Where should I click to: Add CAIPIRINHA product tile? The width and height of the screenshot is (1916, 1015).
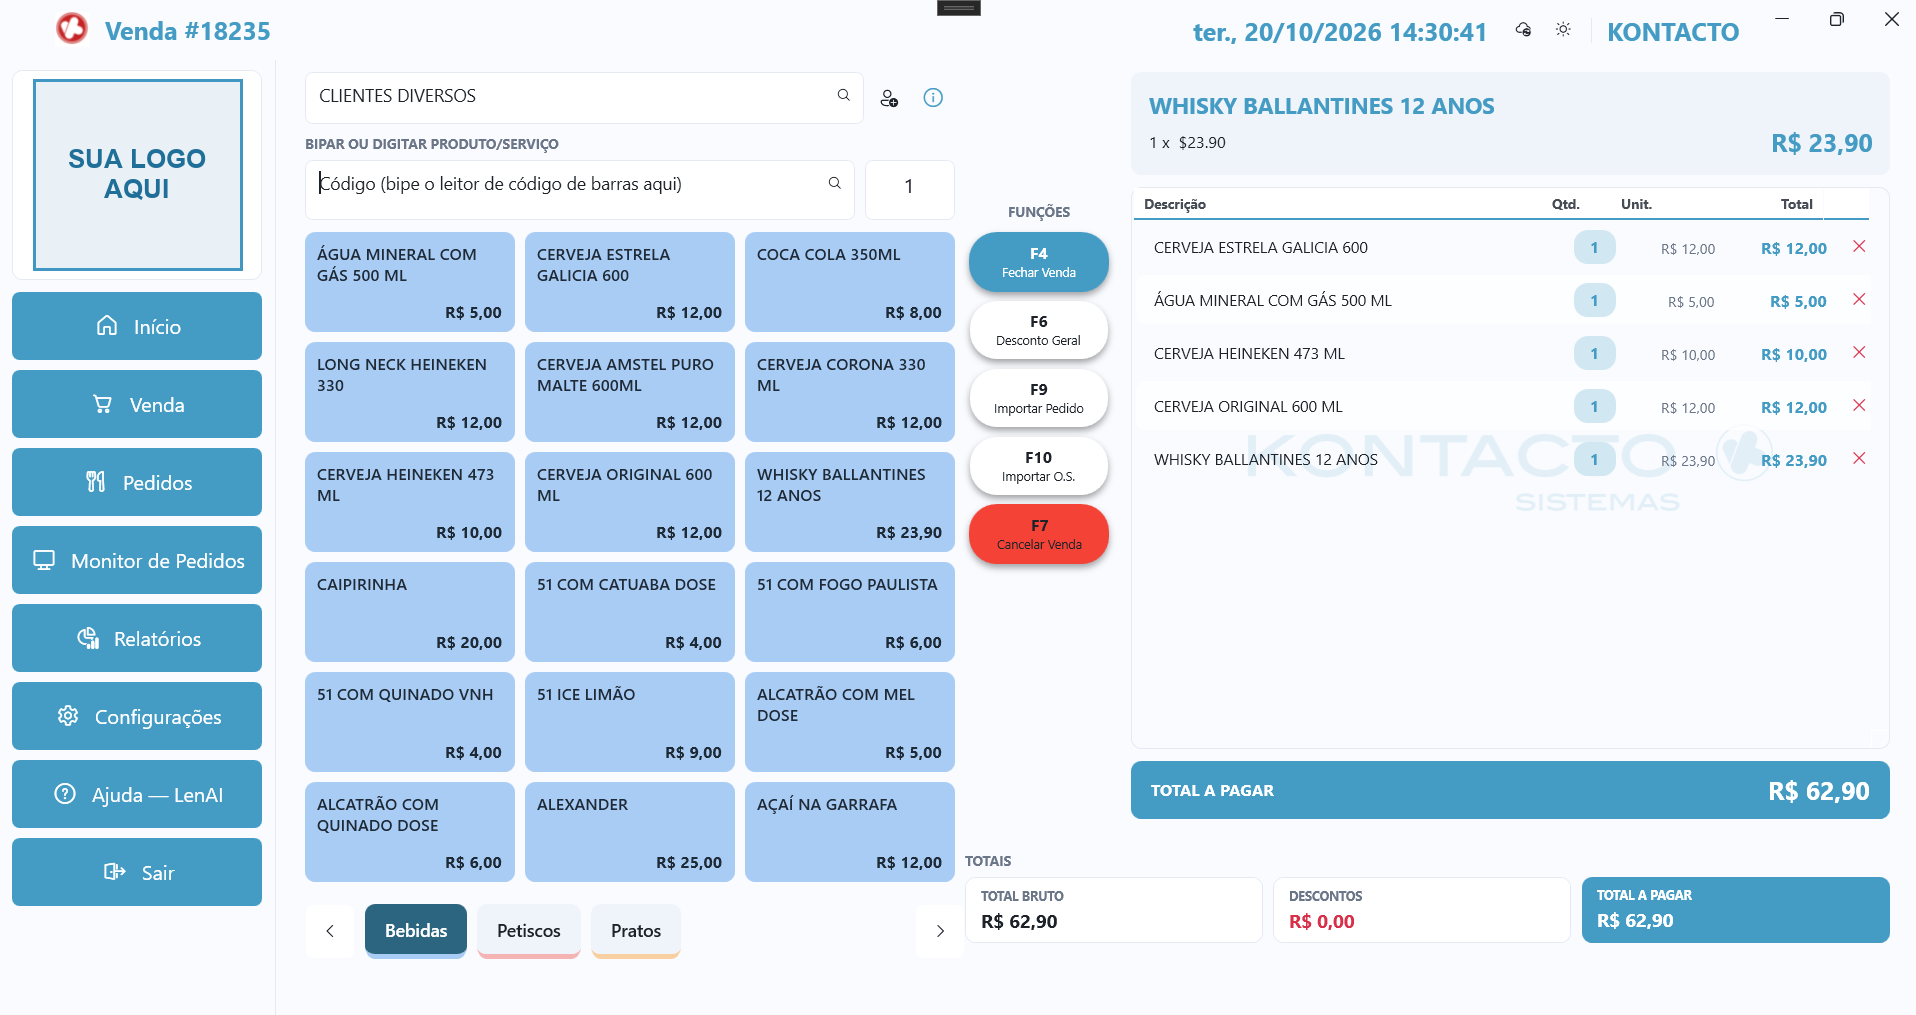coord(410,612)
